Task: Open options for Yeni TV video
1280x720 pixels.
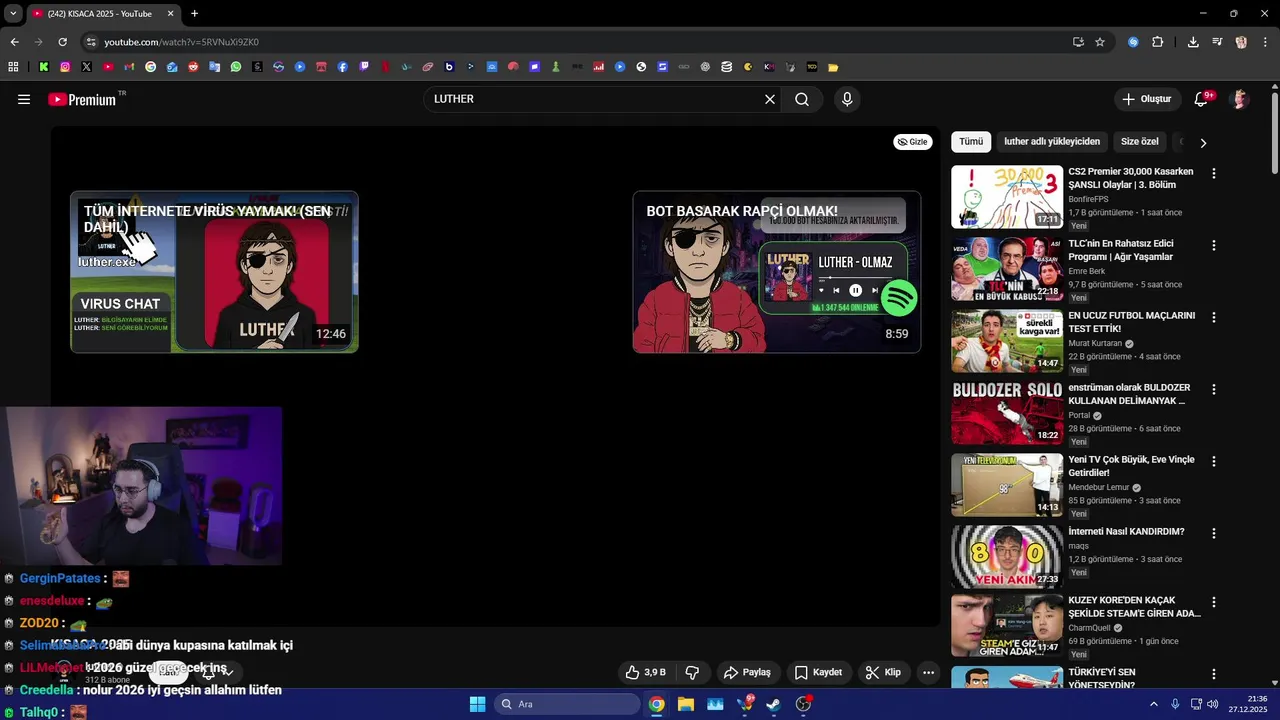Action: (1214, 461)
